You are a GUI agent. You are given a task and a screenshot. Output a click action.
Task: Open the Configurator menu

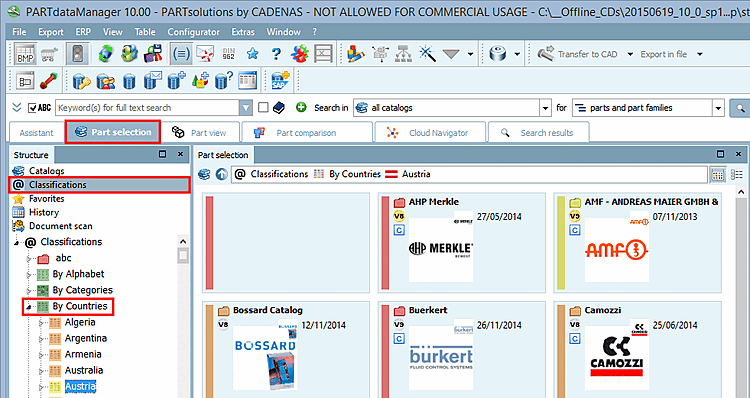click(x=193, y=32)
